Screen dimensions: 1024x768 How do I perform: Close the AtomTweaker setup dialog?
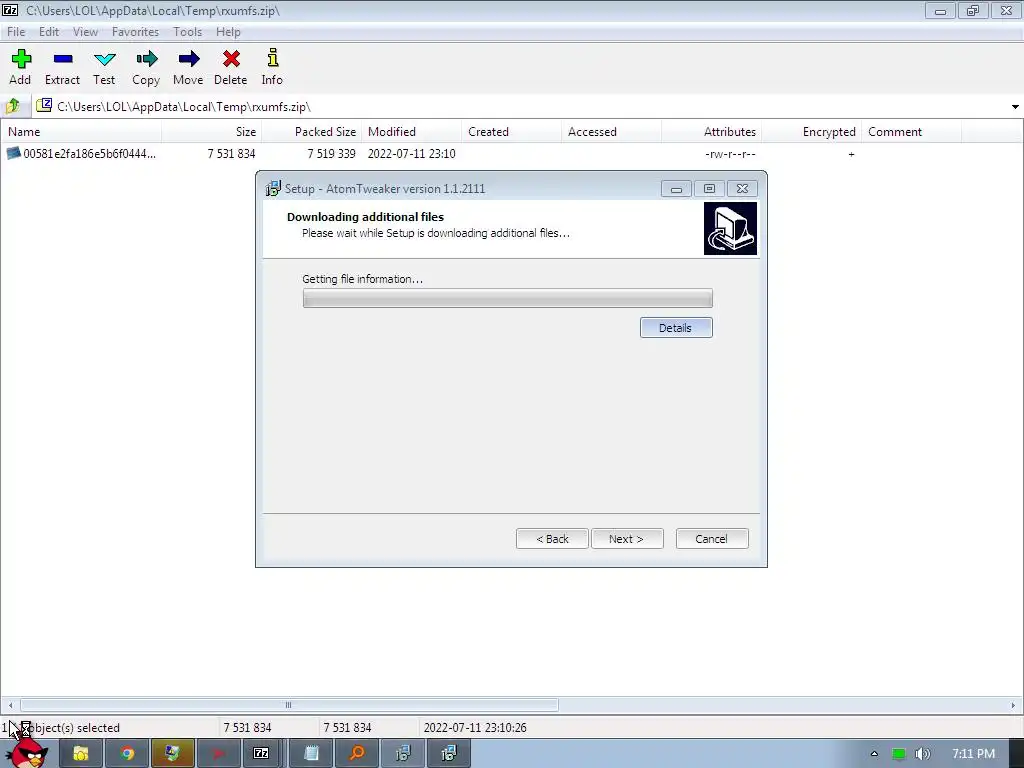click(743, 189)
